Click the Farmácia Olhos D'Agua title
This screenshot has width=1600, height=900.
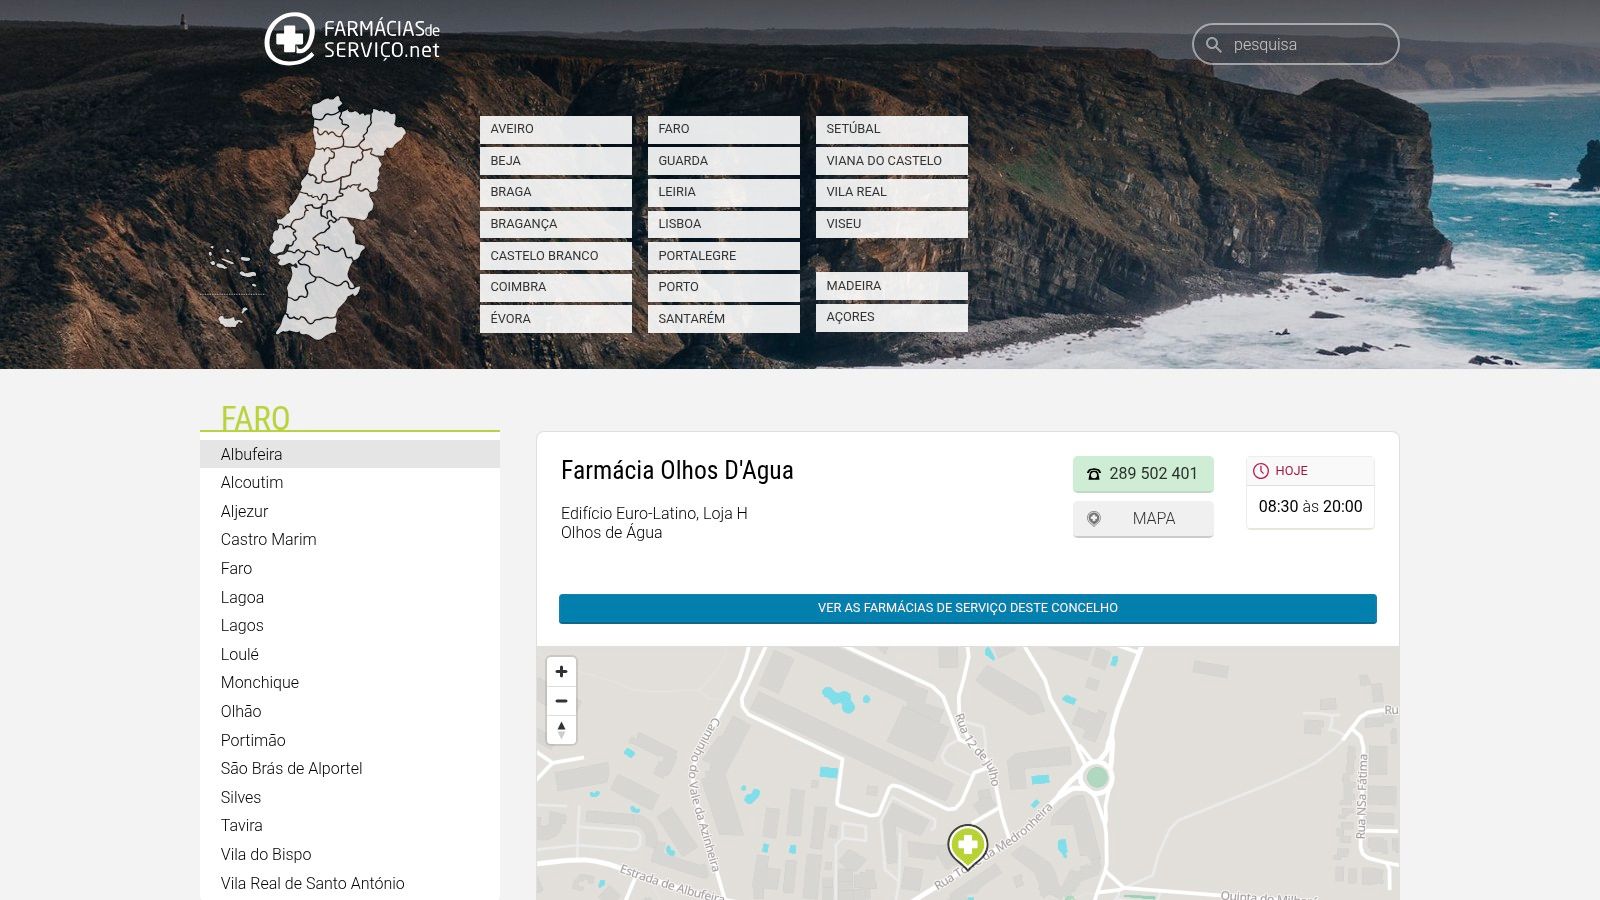(677, 471)
